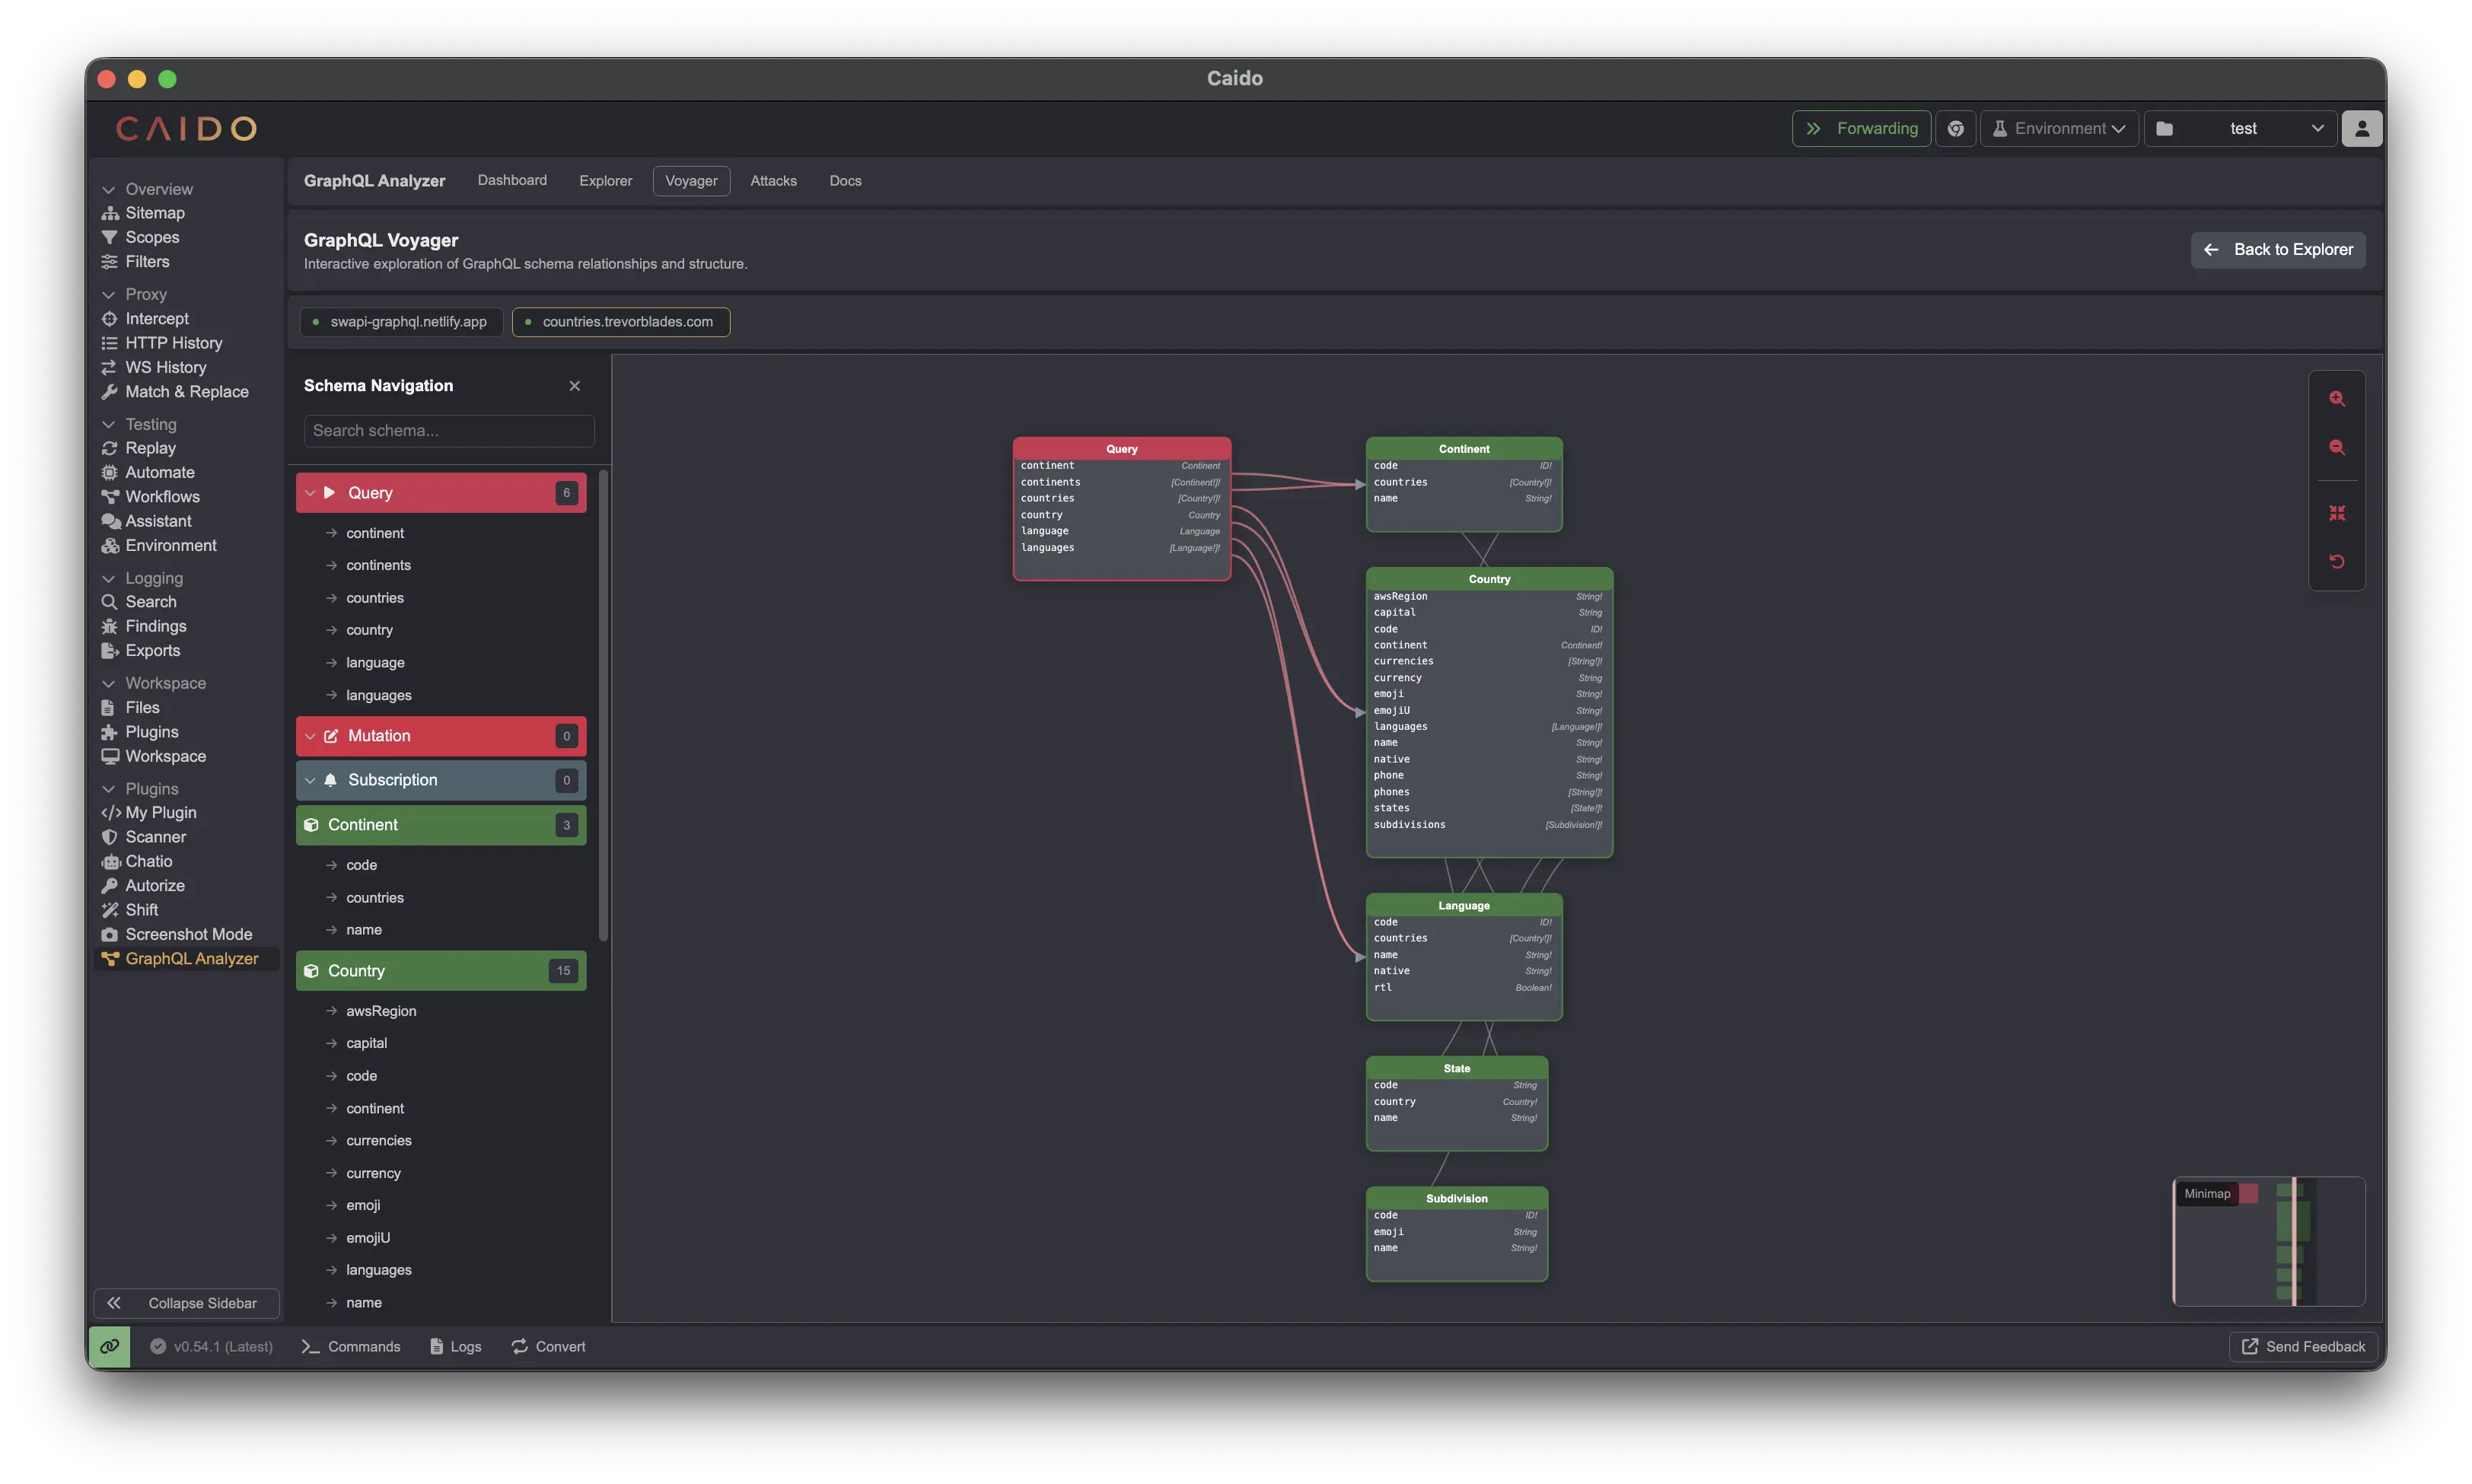The width and height of the screenshot is (2472, 1484).
Task: Open the Environment dropdown
Action: pos(2058,128)
